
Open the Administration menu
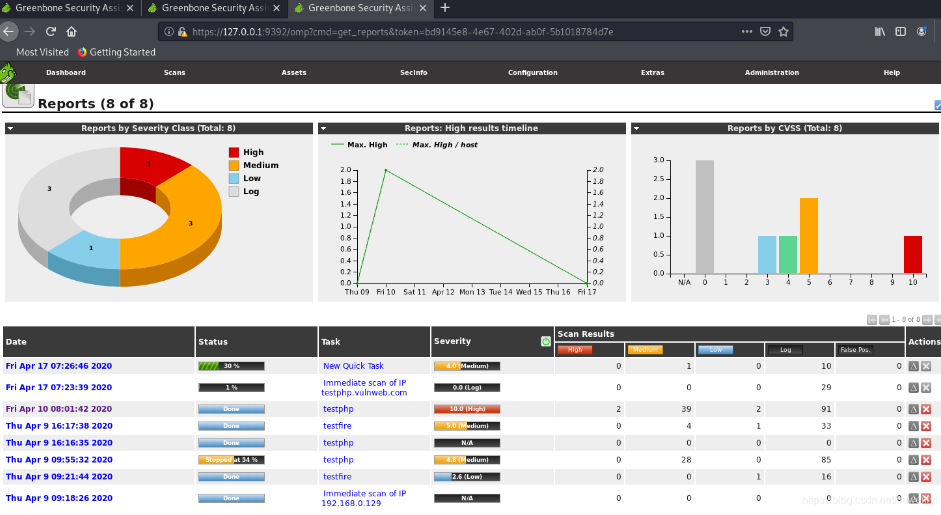pyautogui.click(x=772, y=73)
